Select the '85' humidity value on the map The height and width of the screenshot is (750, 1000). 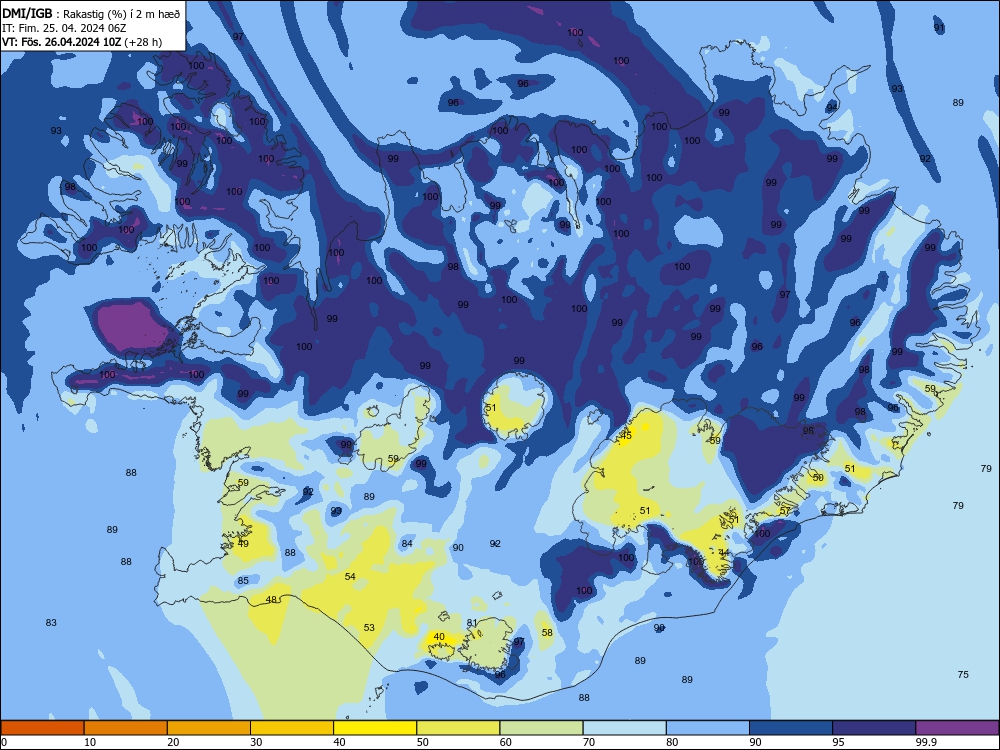point(243,581)
